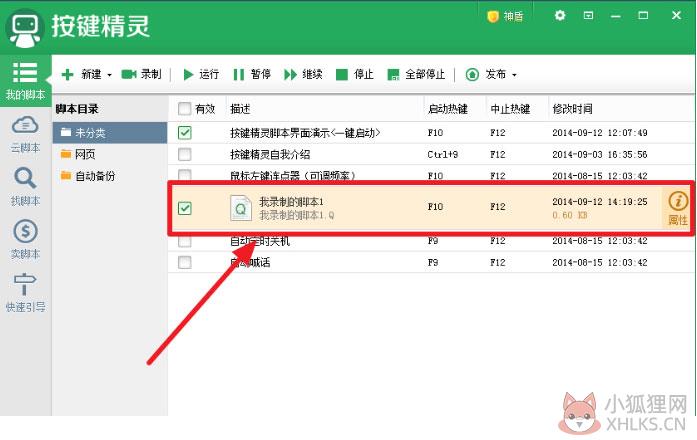Start recording with the 录制 button

141,74
